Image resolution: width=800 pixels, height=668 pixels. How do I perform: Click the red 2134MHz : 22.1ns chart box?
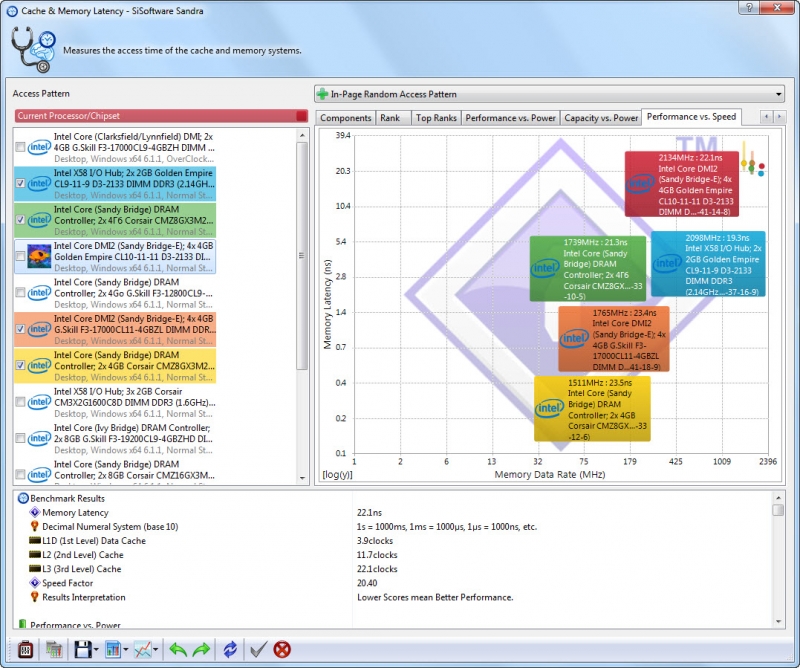(682, 184)
